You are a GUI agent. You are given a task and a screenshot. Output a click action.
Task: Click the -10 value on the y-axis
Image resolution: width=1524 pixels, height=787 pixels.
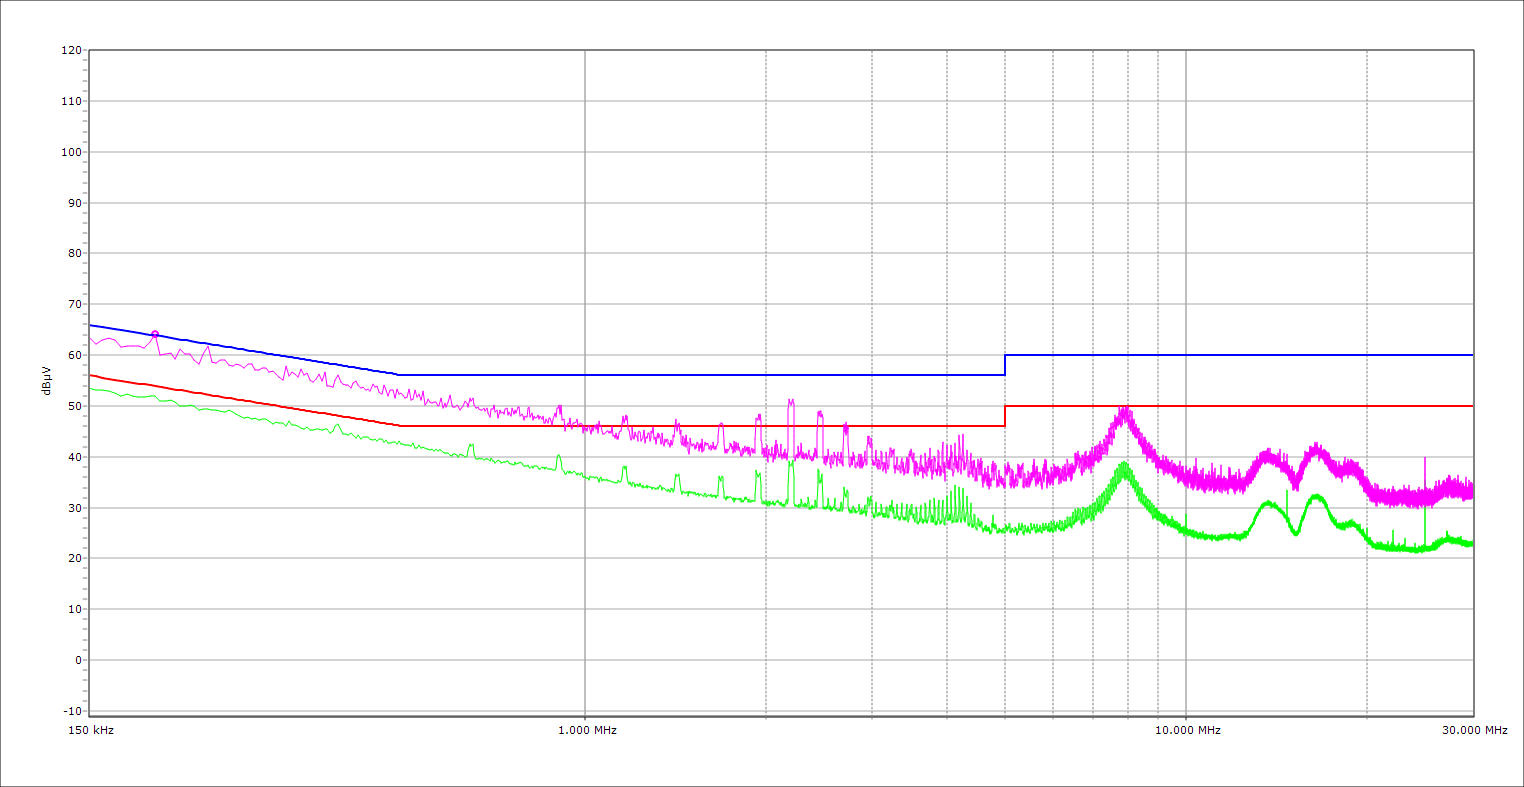pos(71,711)
